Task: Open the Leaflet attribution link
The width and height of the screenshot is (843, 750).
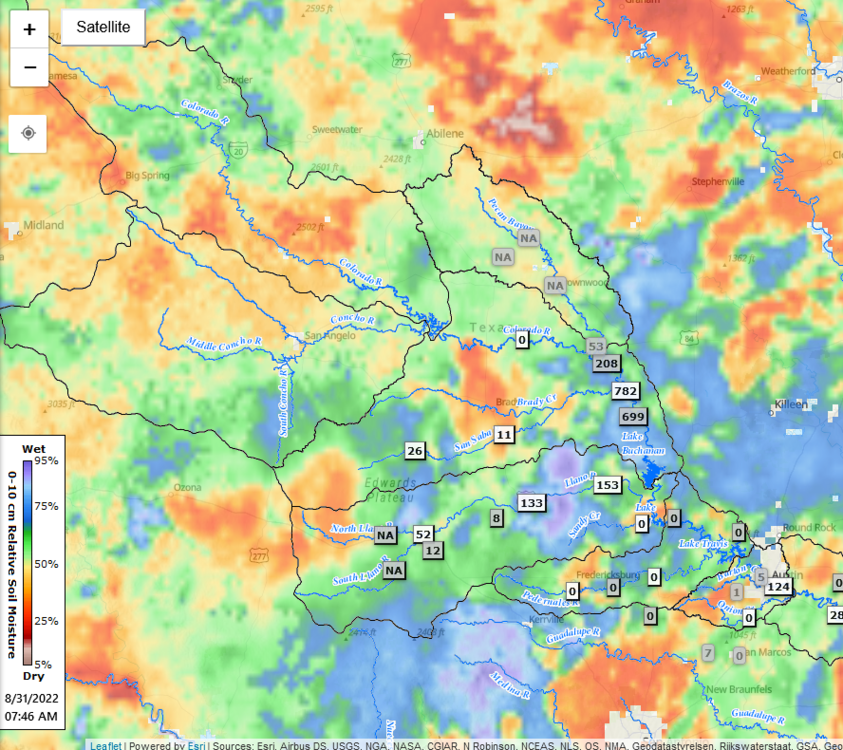Action: tap(105, 745)
